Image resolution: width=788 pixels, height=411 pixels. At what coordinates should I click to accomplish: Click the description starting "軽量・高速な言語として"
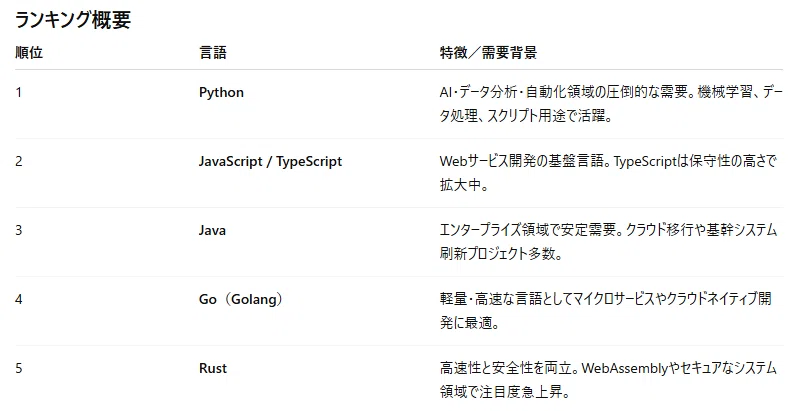(x=606, y=311)
